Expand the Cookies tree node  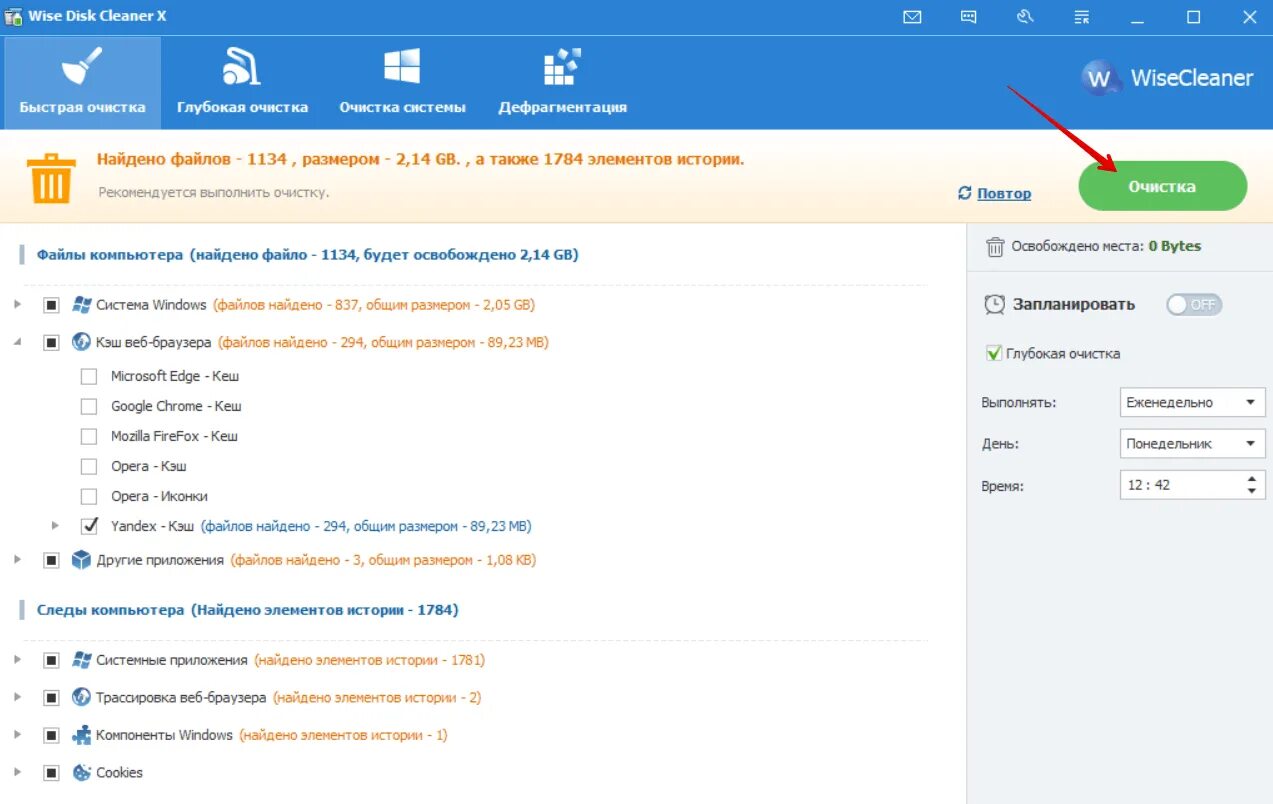[17, 772]
